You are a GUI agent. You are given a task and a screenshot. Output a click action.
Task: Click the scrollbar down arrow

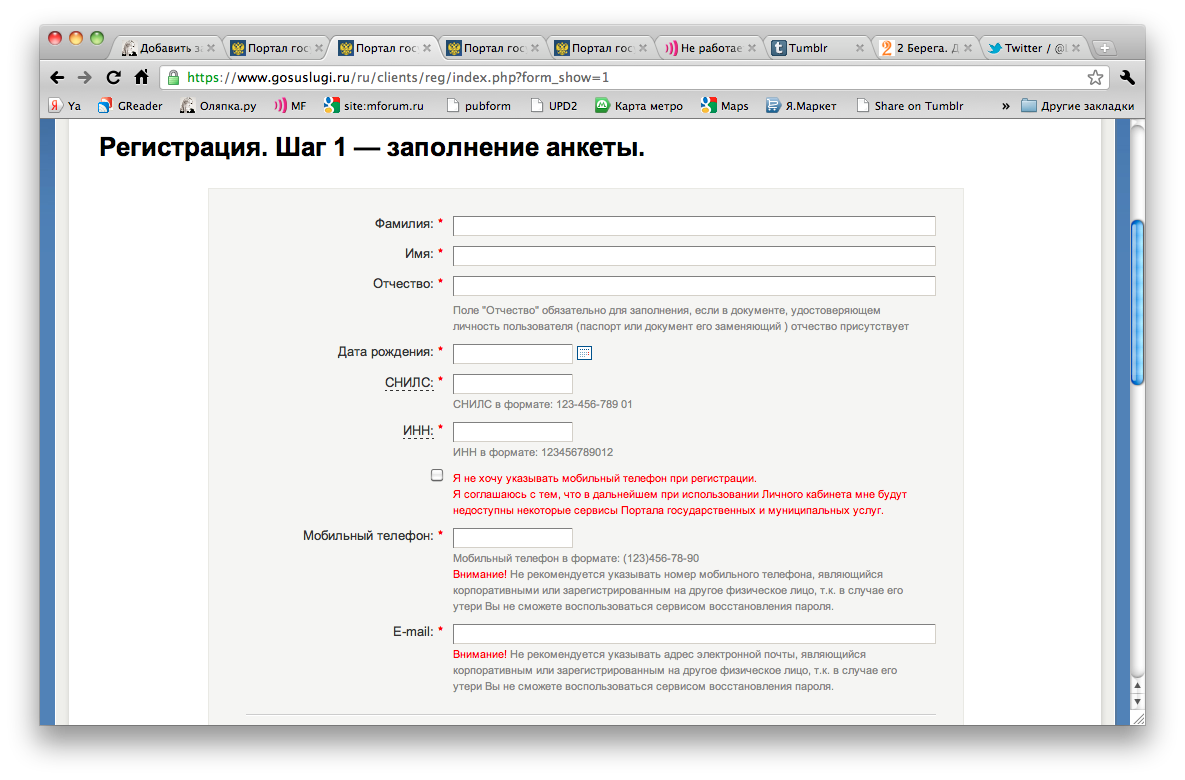click(1137, 701)
